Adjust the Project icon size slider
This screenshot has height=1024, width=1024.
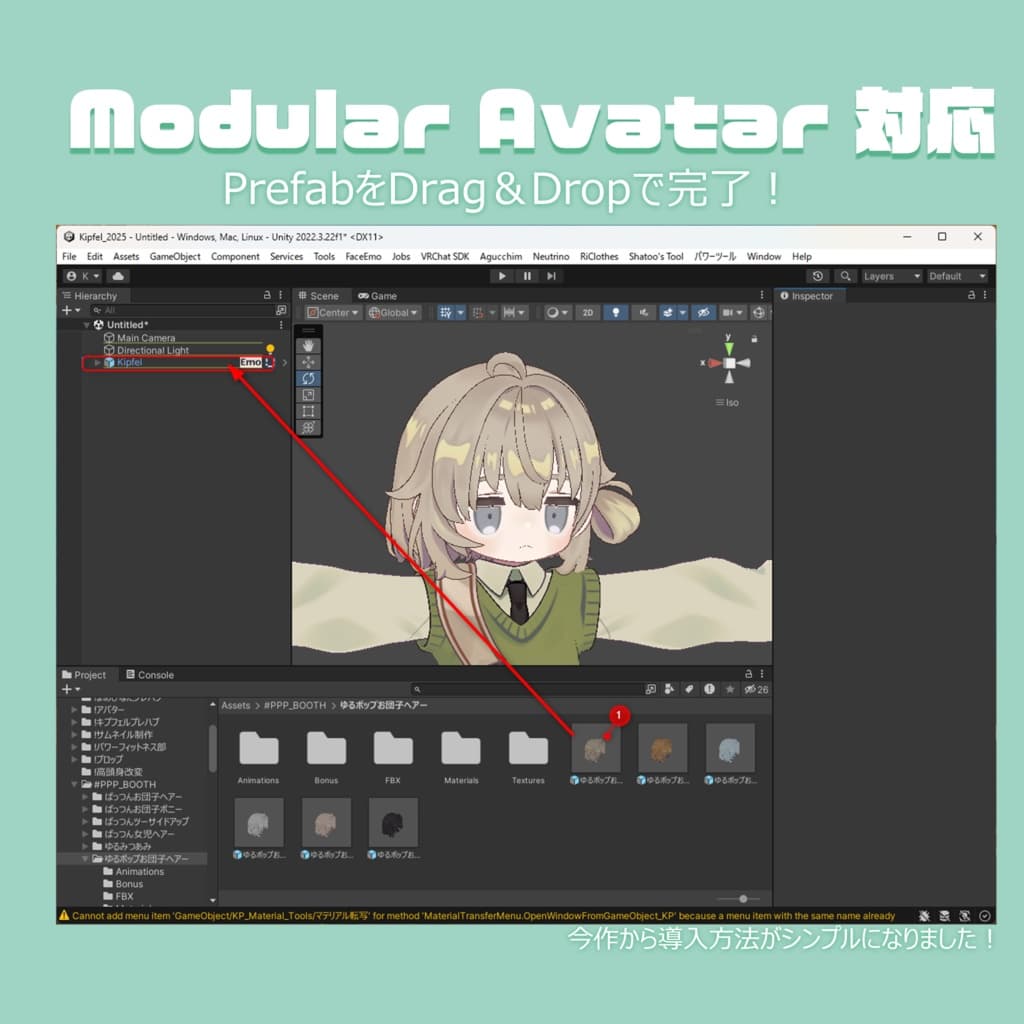pyautogui.click(x=739, y=899)
